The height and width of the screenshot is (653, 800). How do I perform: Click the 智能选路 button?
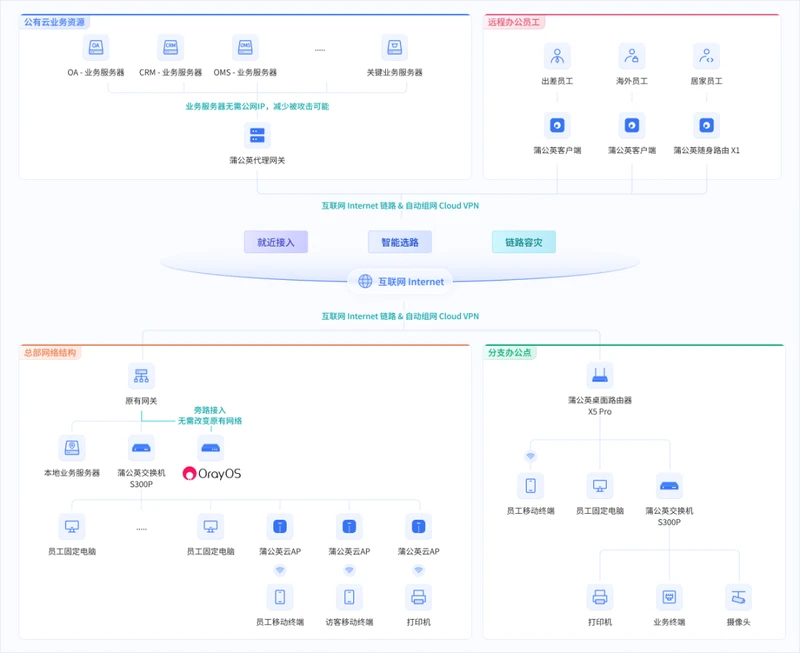click(400, 242)
